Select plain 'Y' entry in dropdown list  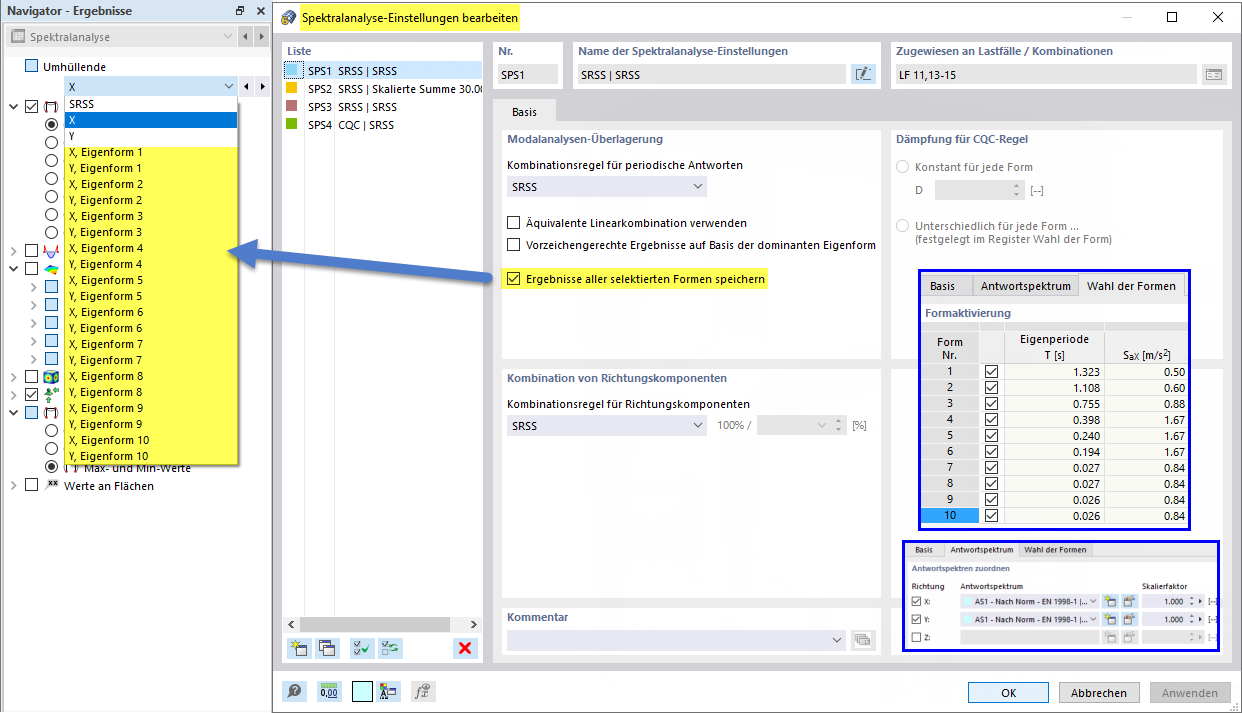pos(151,136)
